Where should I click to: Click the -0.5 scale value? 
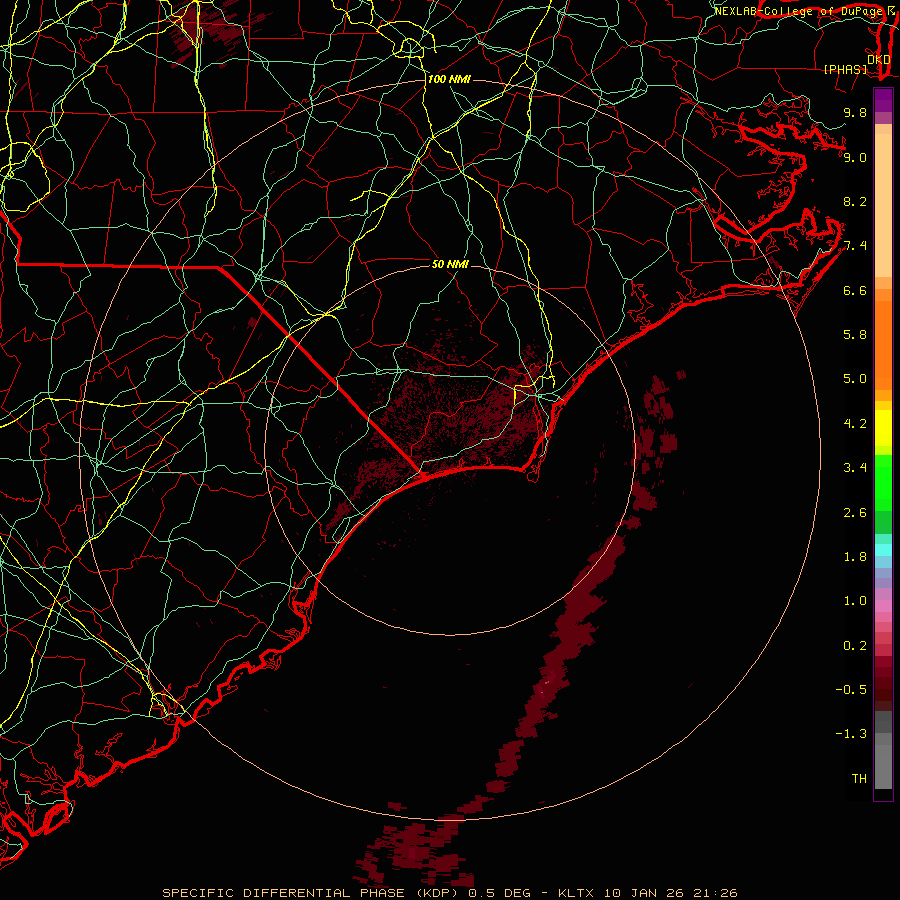pos(851,690)
